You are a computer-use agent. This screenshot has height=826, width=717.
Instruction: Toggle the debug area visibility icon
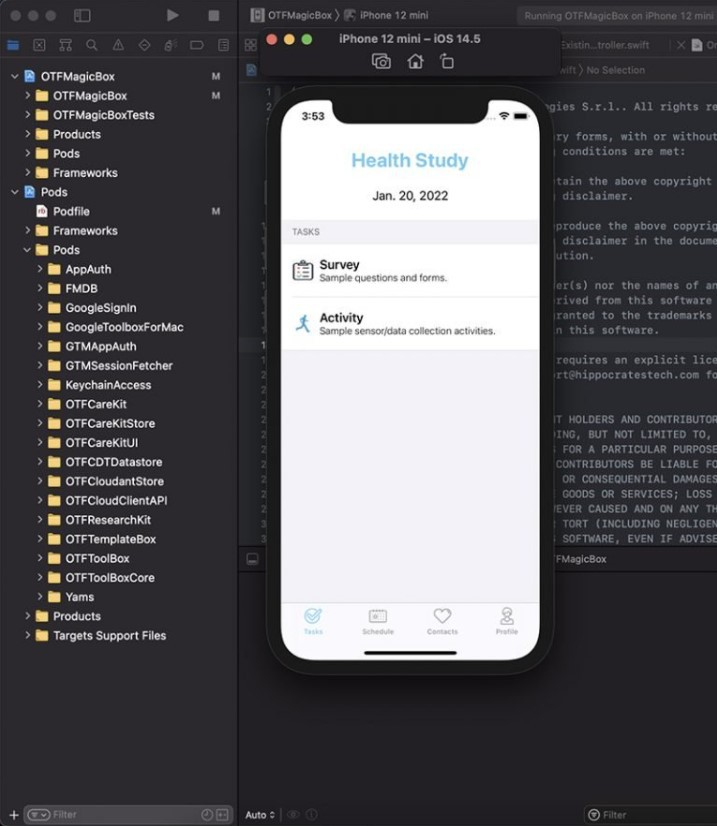pos(252,559)
